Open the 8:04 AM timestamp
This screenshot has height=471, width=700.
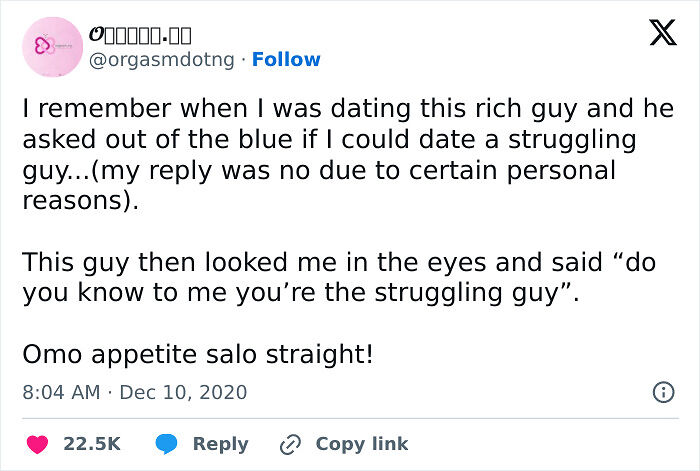(60, 392)
